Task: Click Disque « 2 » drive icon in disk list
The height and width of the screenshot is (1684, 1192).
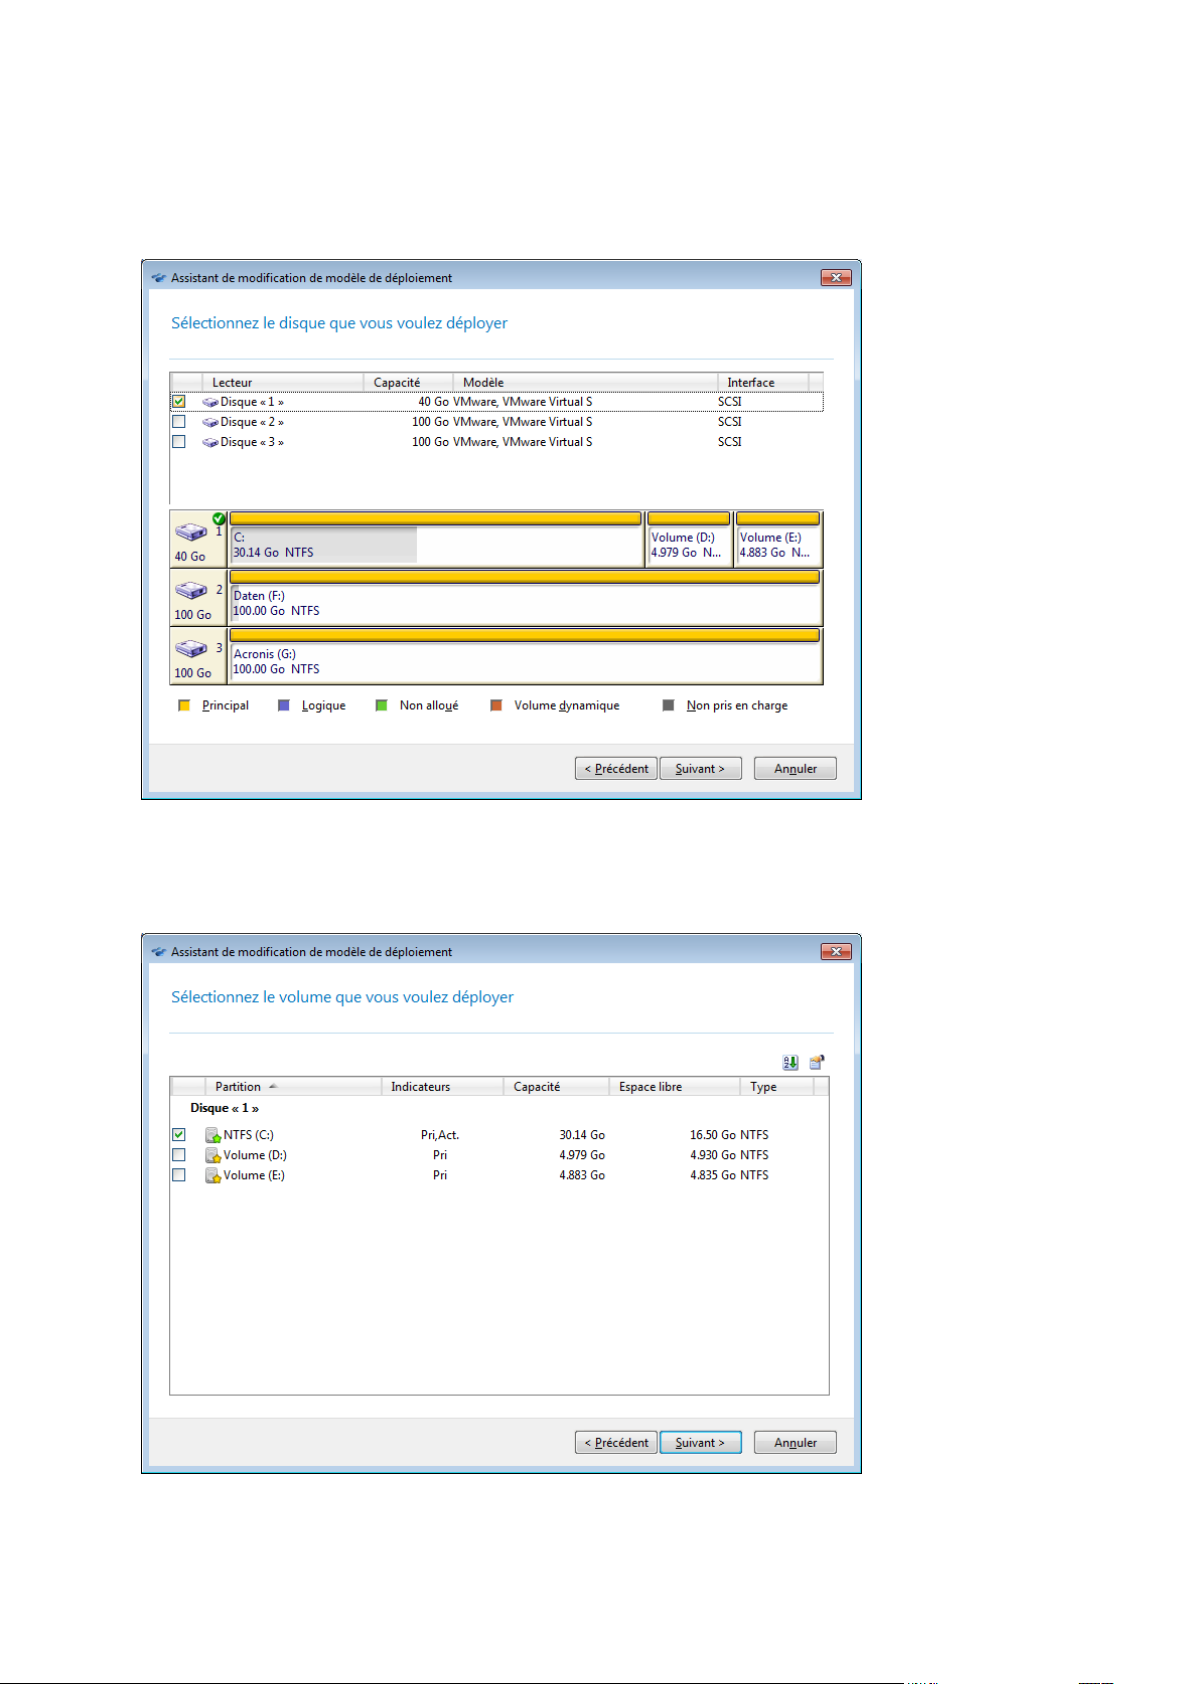Action: 210,422
